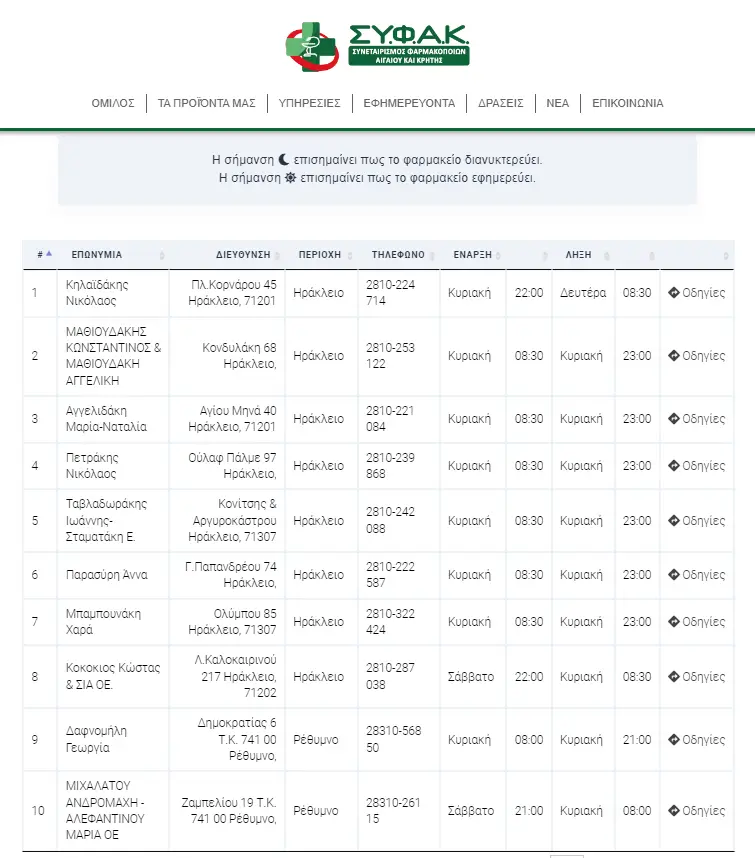Image resolution: width=755 pixels, height=858 pixels.
Task: Sort table by ΠΕΡΙΟΧΗ column
Action: [322, 254]
